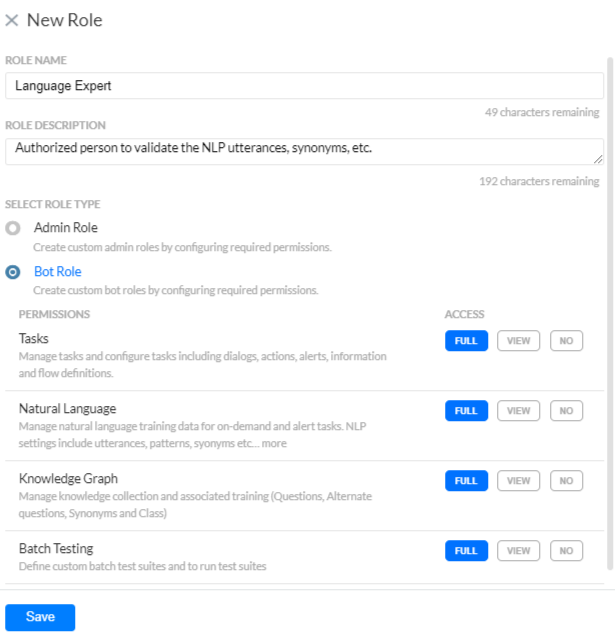The image size is (615, 635).
Task: Click the Role Name input field
Action: coord(304,86)
